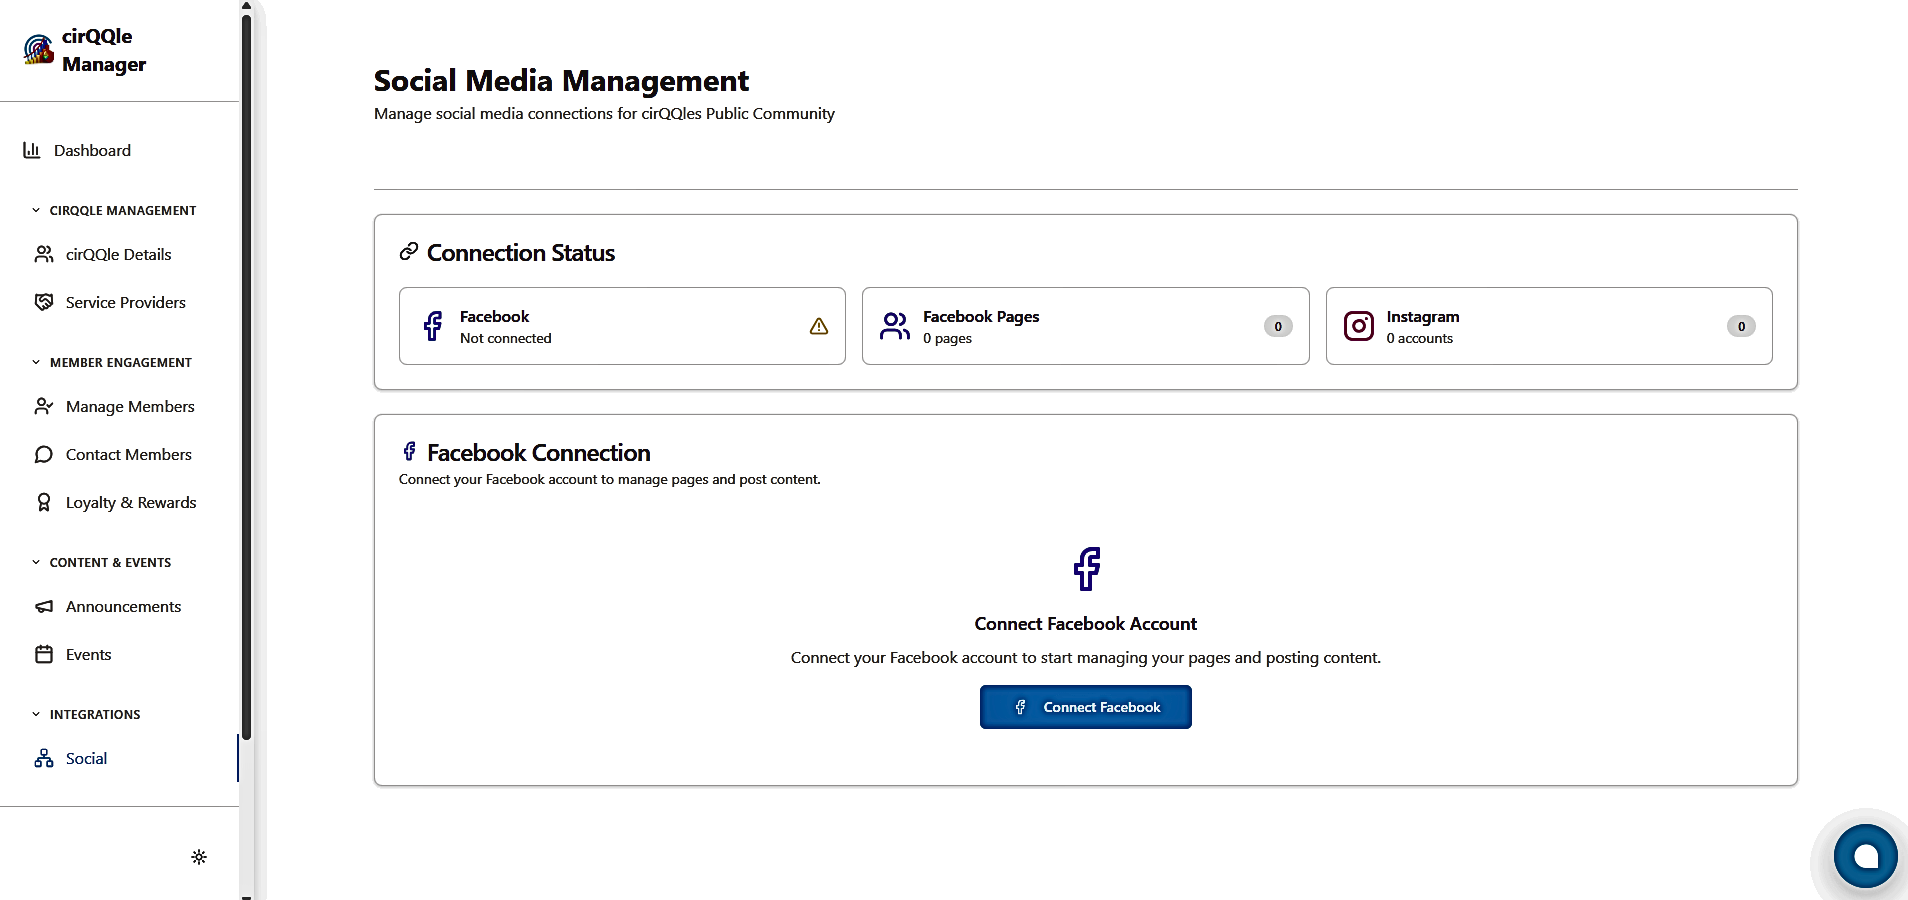Click the Instagram accounts count badge
Screen dimensions: 1908x900
[1741, 326]
